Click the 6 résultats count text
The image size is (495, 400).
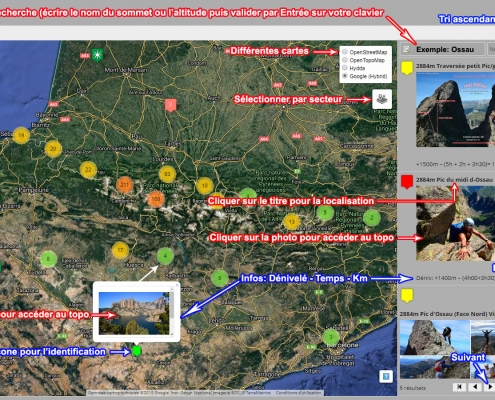tap(413, 388)
